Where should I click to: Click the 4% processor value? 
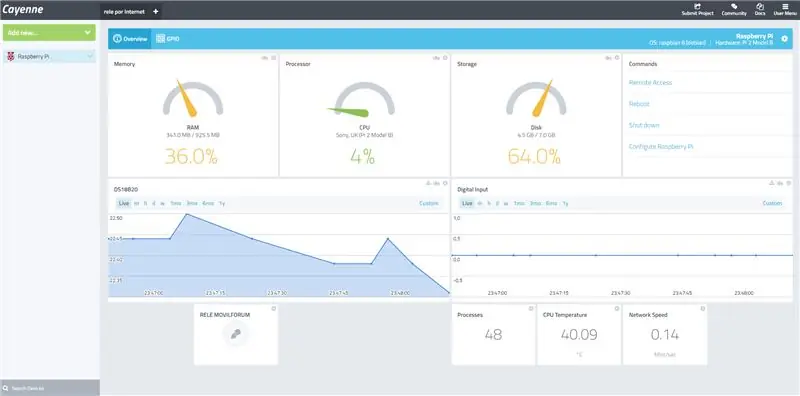(x=363, y=157)
